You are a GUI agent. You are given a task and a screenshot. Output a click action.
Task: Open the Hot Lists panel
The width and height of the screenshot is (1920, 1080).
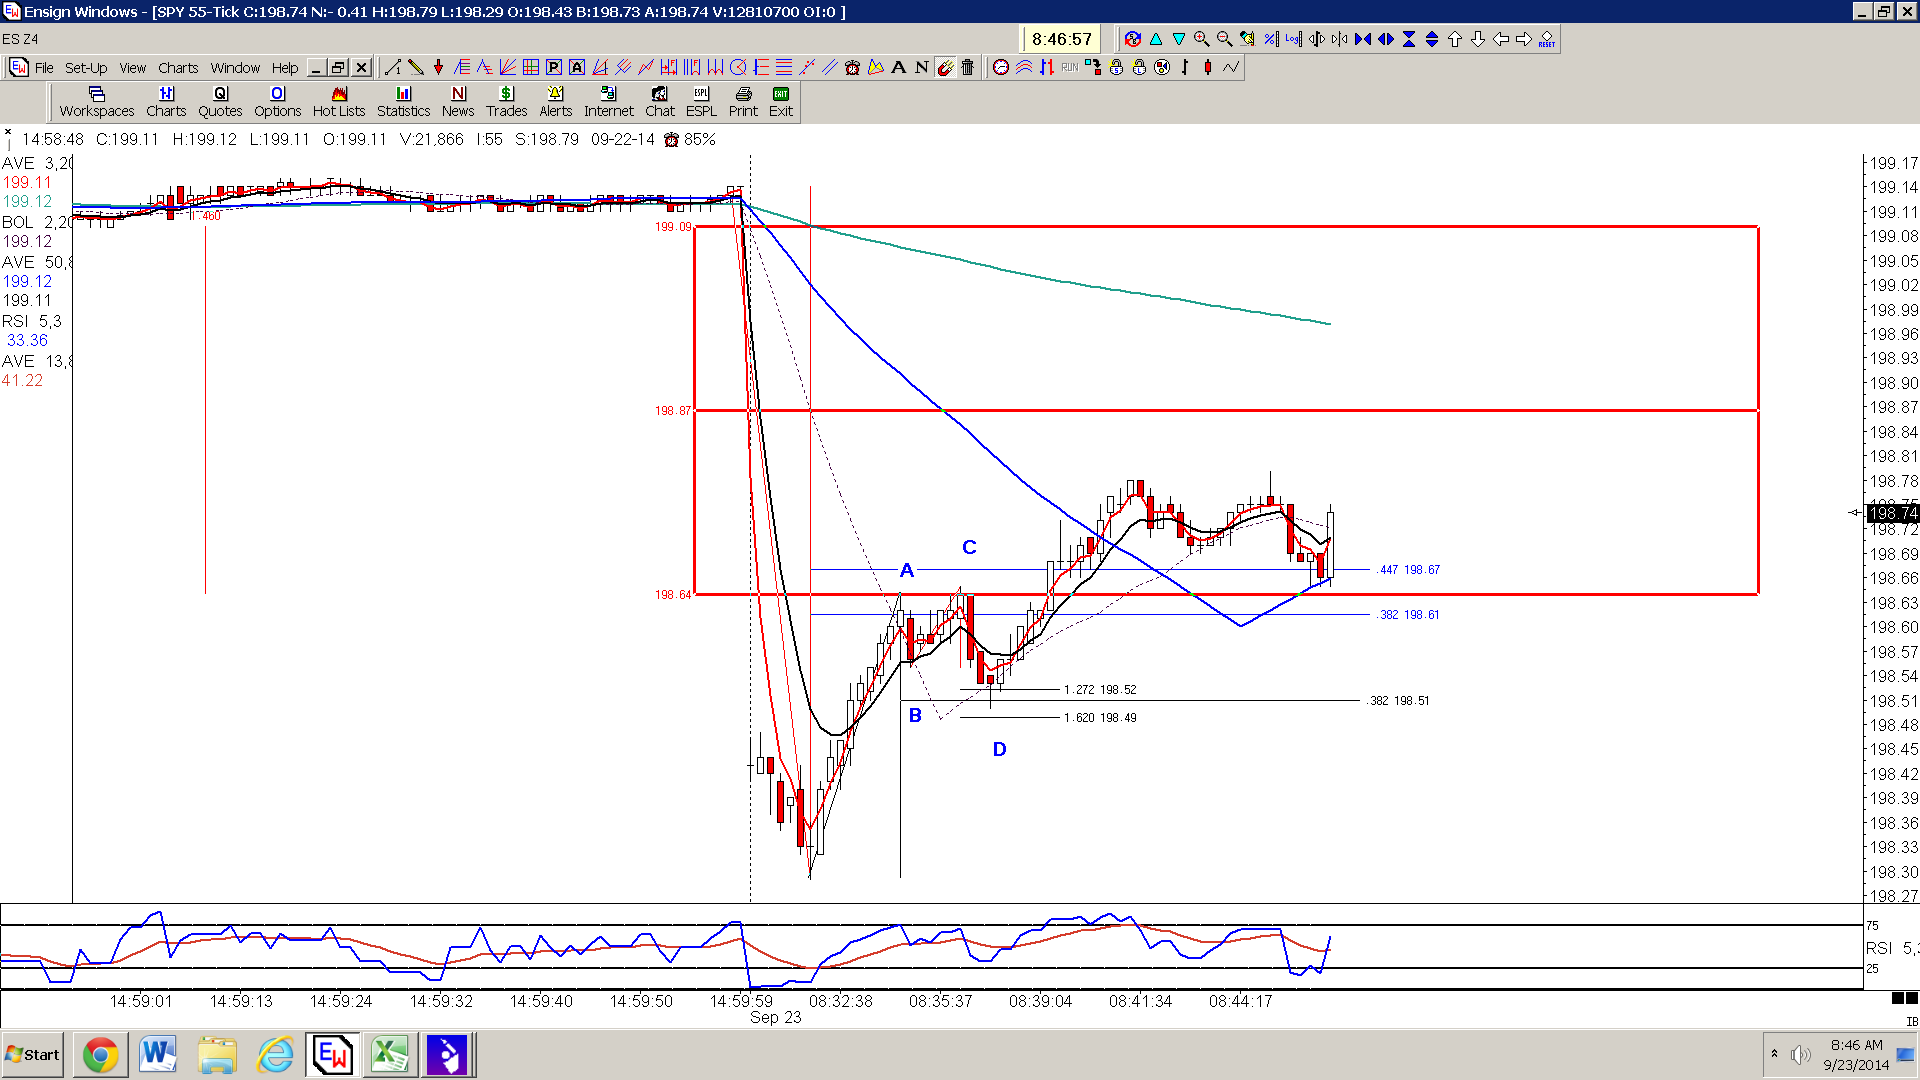click(339, 102)
